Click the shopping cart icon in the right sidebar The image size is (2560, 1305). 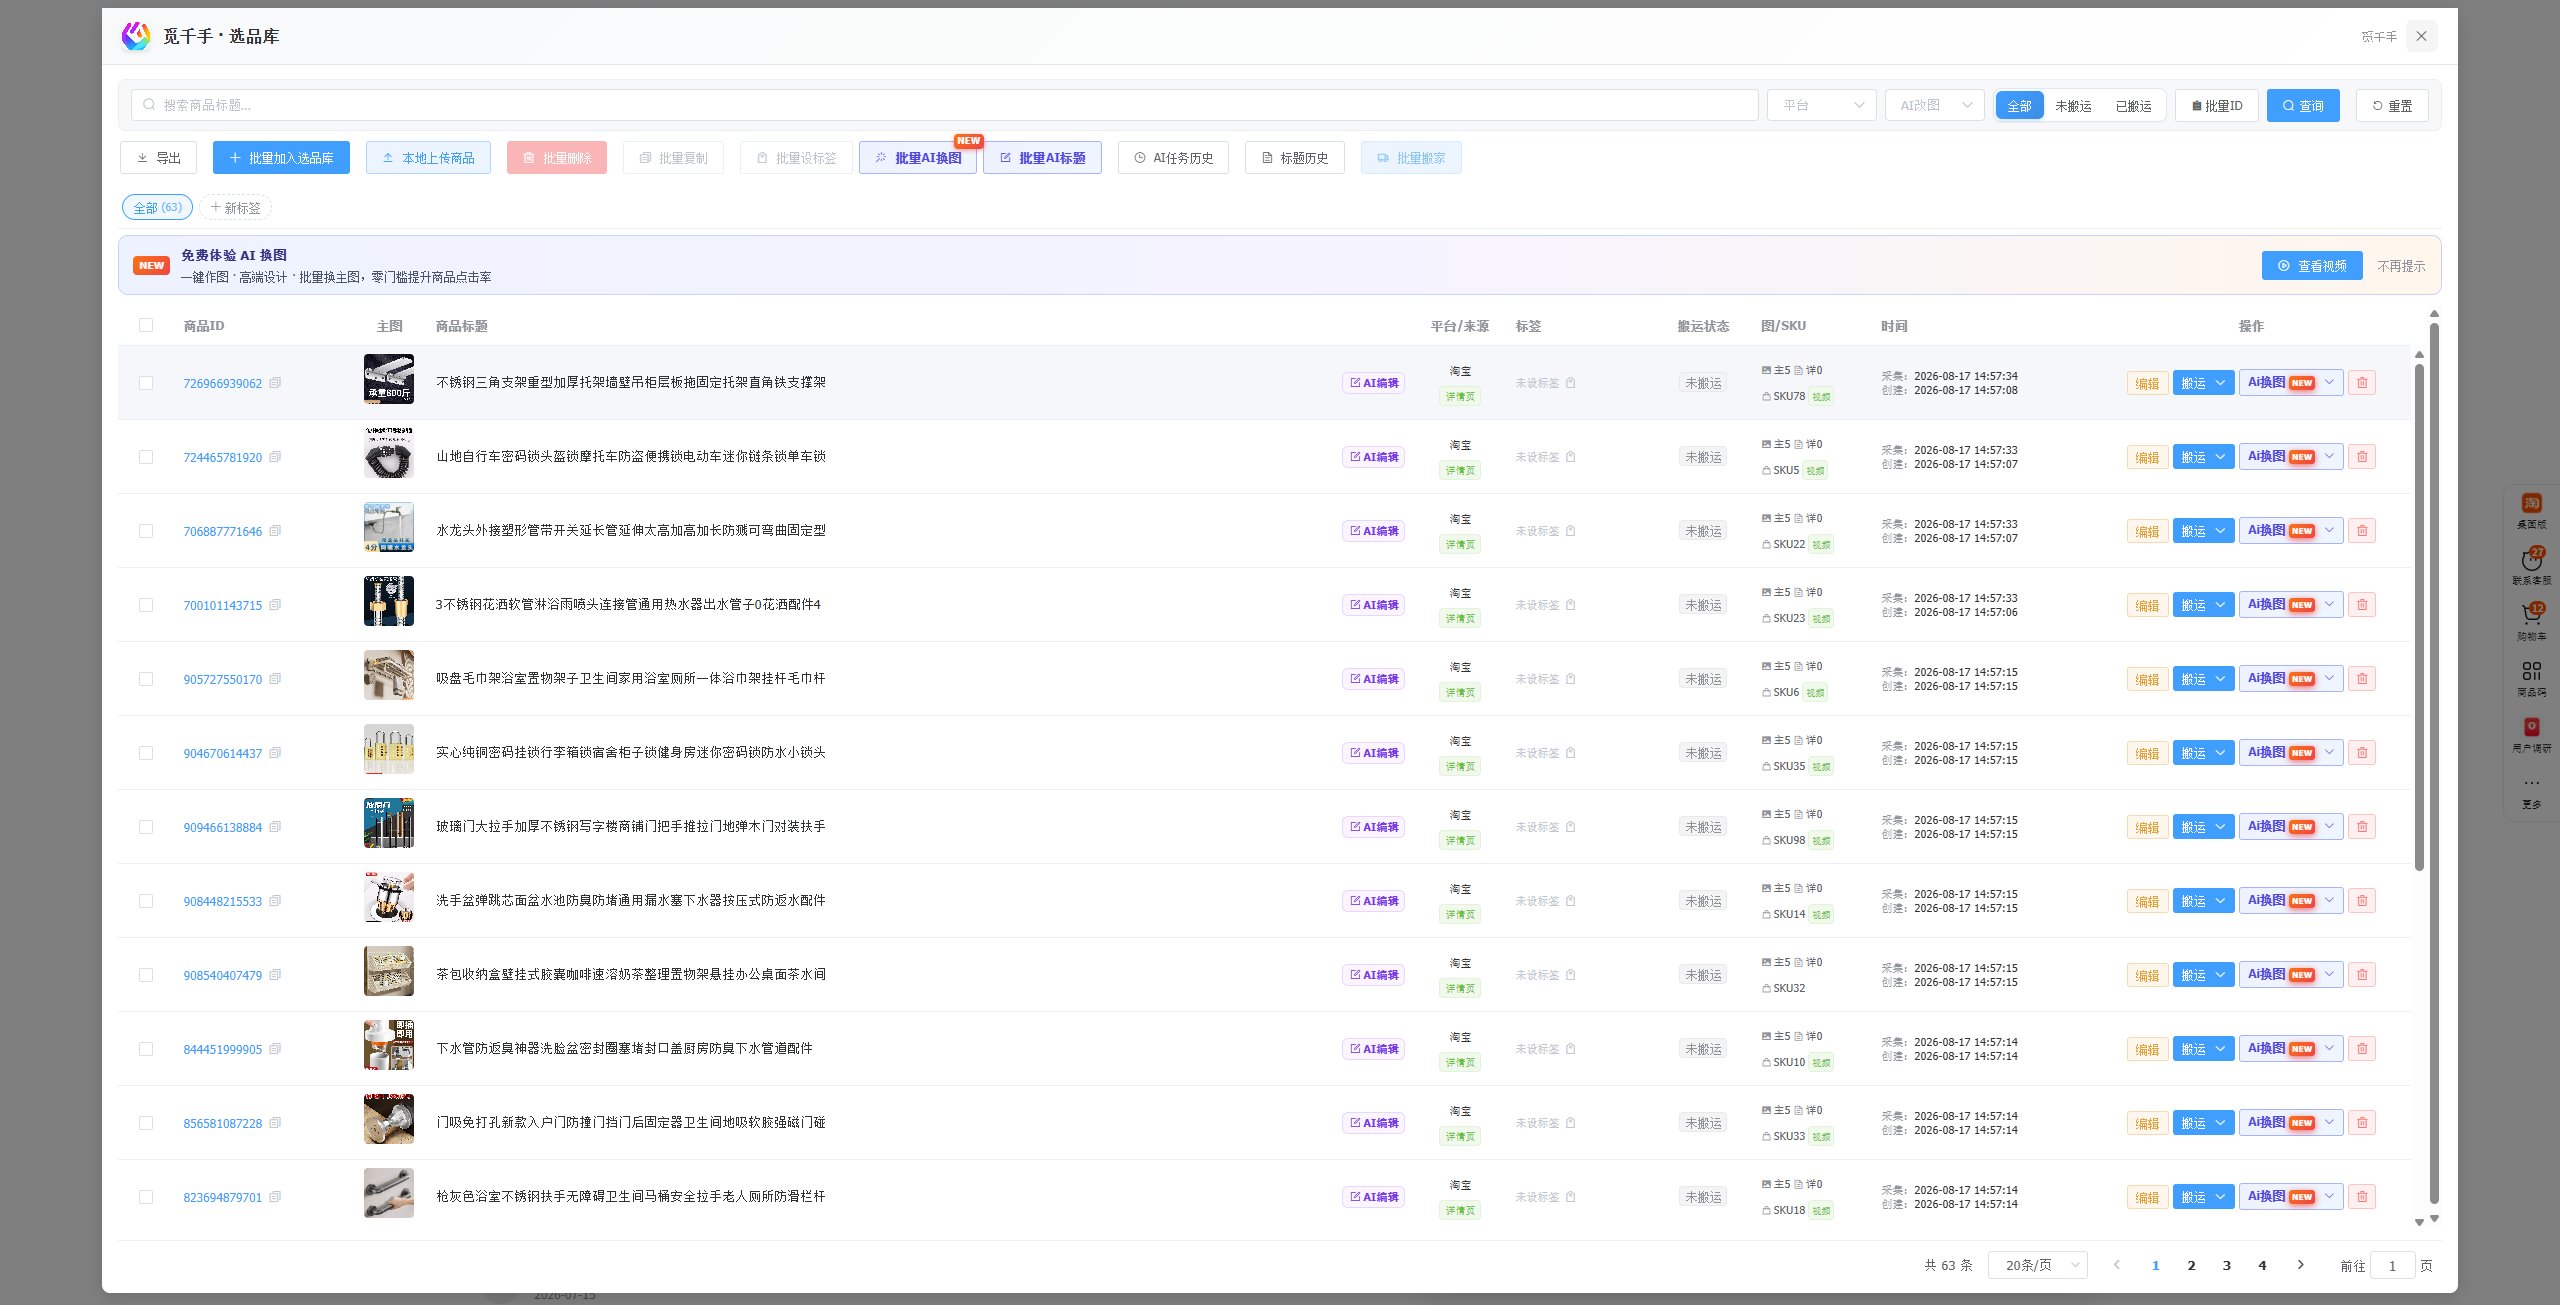point(2532,614)
